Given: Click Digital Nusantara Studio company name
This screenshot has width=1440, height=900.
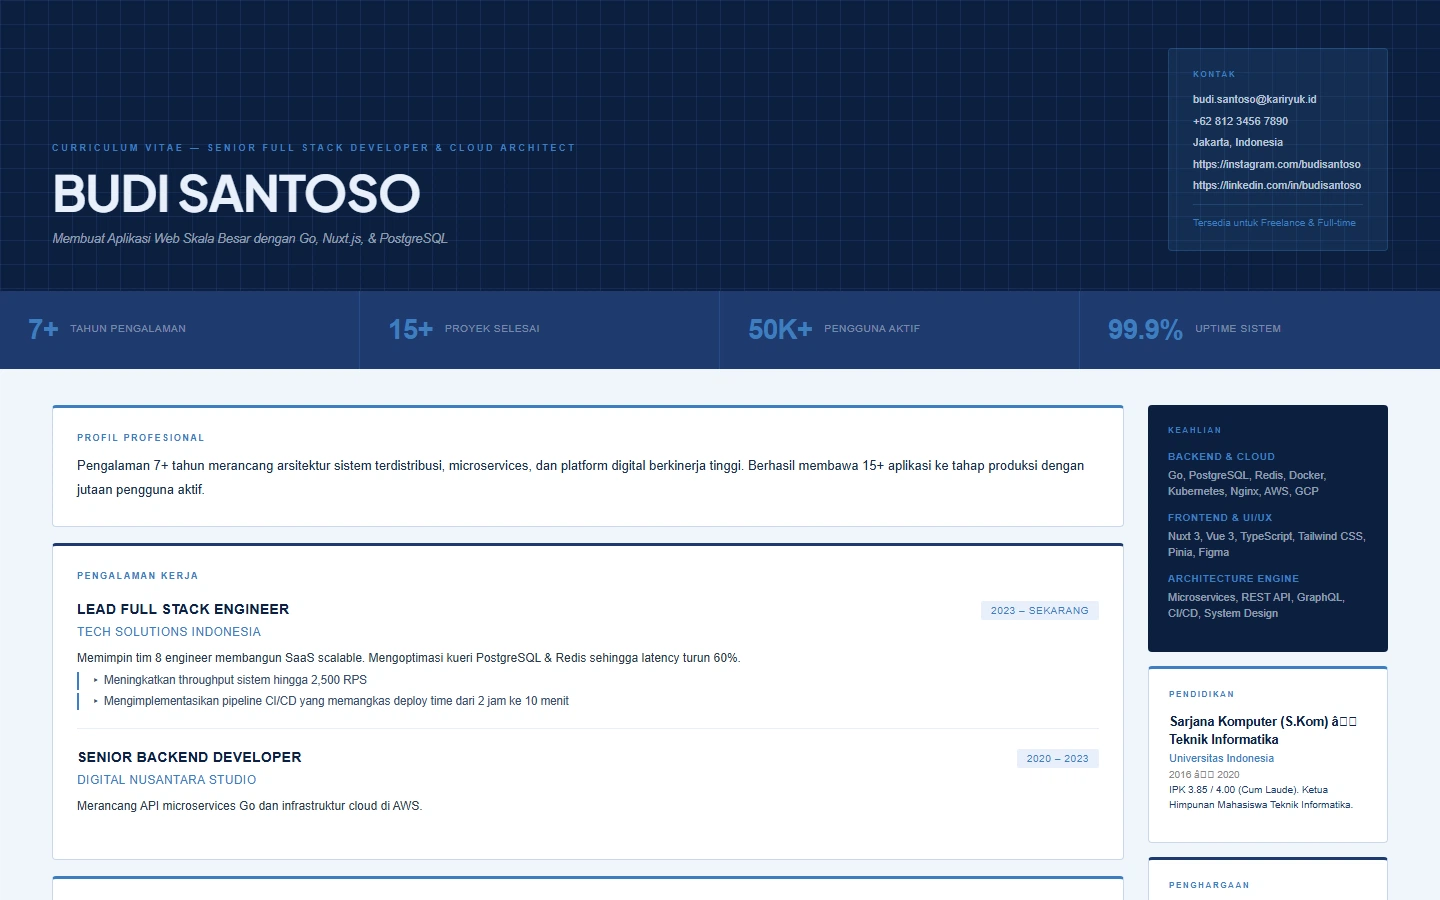Looking at the screenshot, I should click(167, 780).
